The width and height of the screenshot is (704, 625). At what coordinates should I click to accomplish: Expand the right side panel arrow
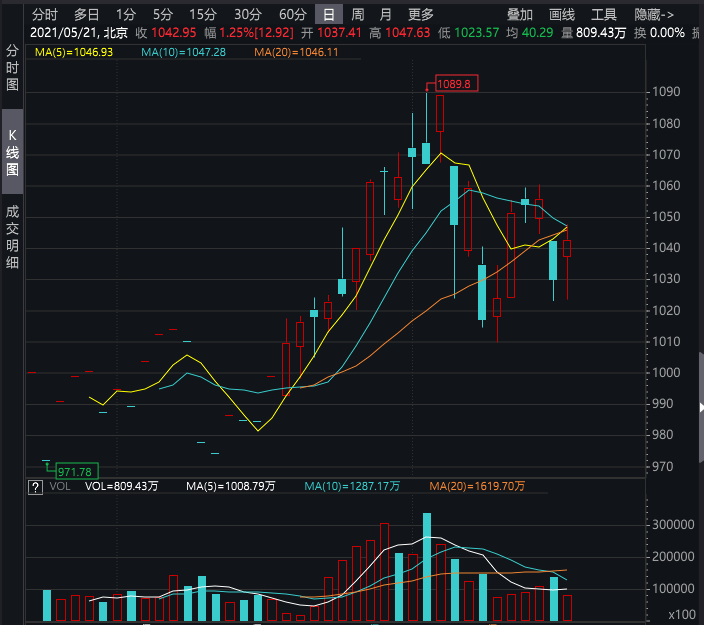tap(701, 408)
